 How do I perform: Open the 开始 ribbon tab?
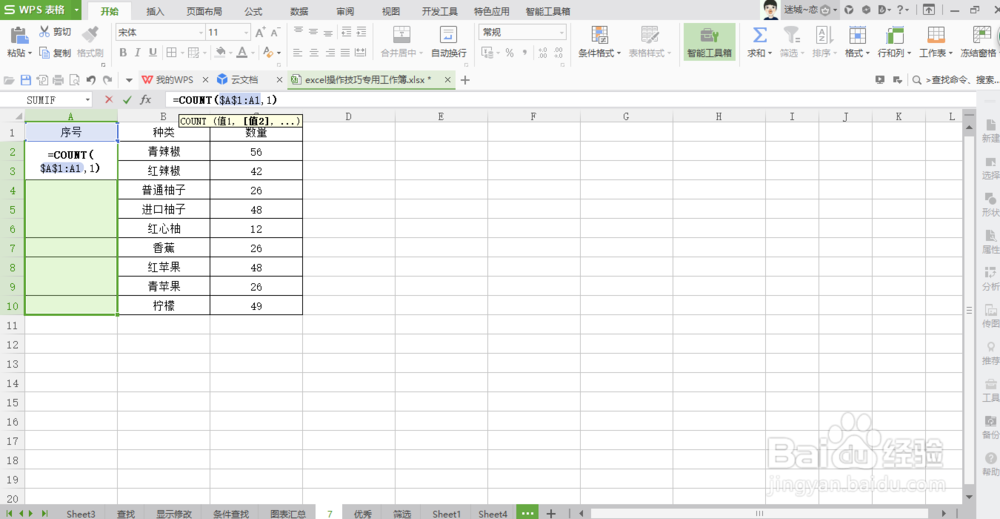[x=110, y=11]
